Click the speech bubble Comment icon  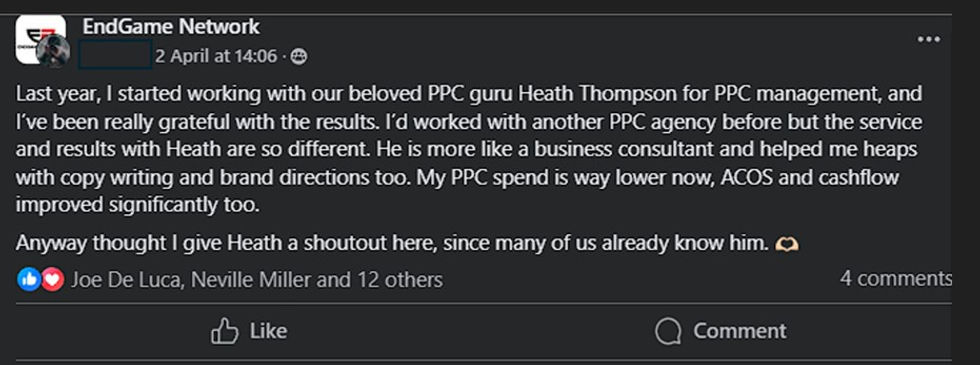[x=668, y=331]
